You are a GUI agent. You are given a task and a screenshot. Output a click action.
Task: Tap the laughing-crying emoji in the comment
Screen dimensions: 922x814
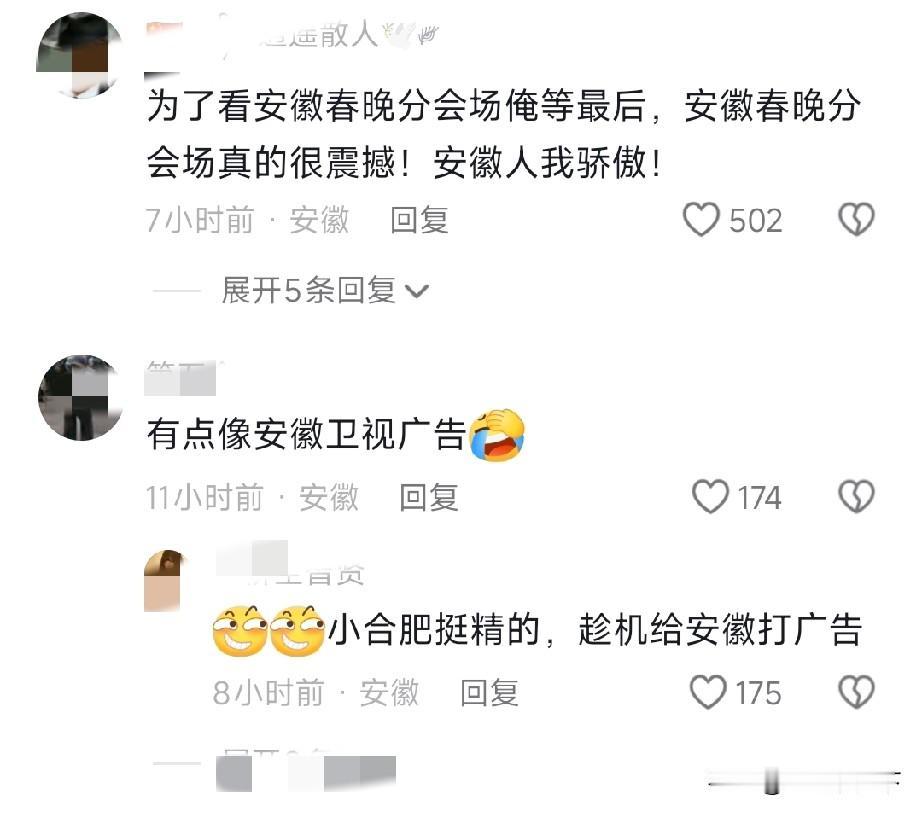[497, 435]
